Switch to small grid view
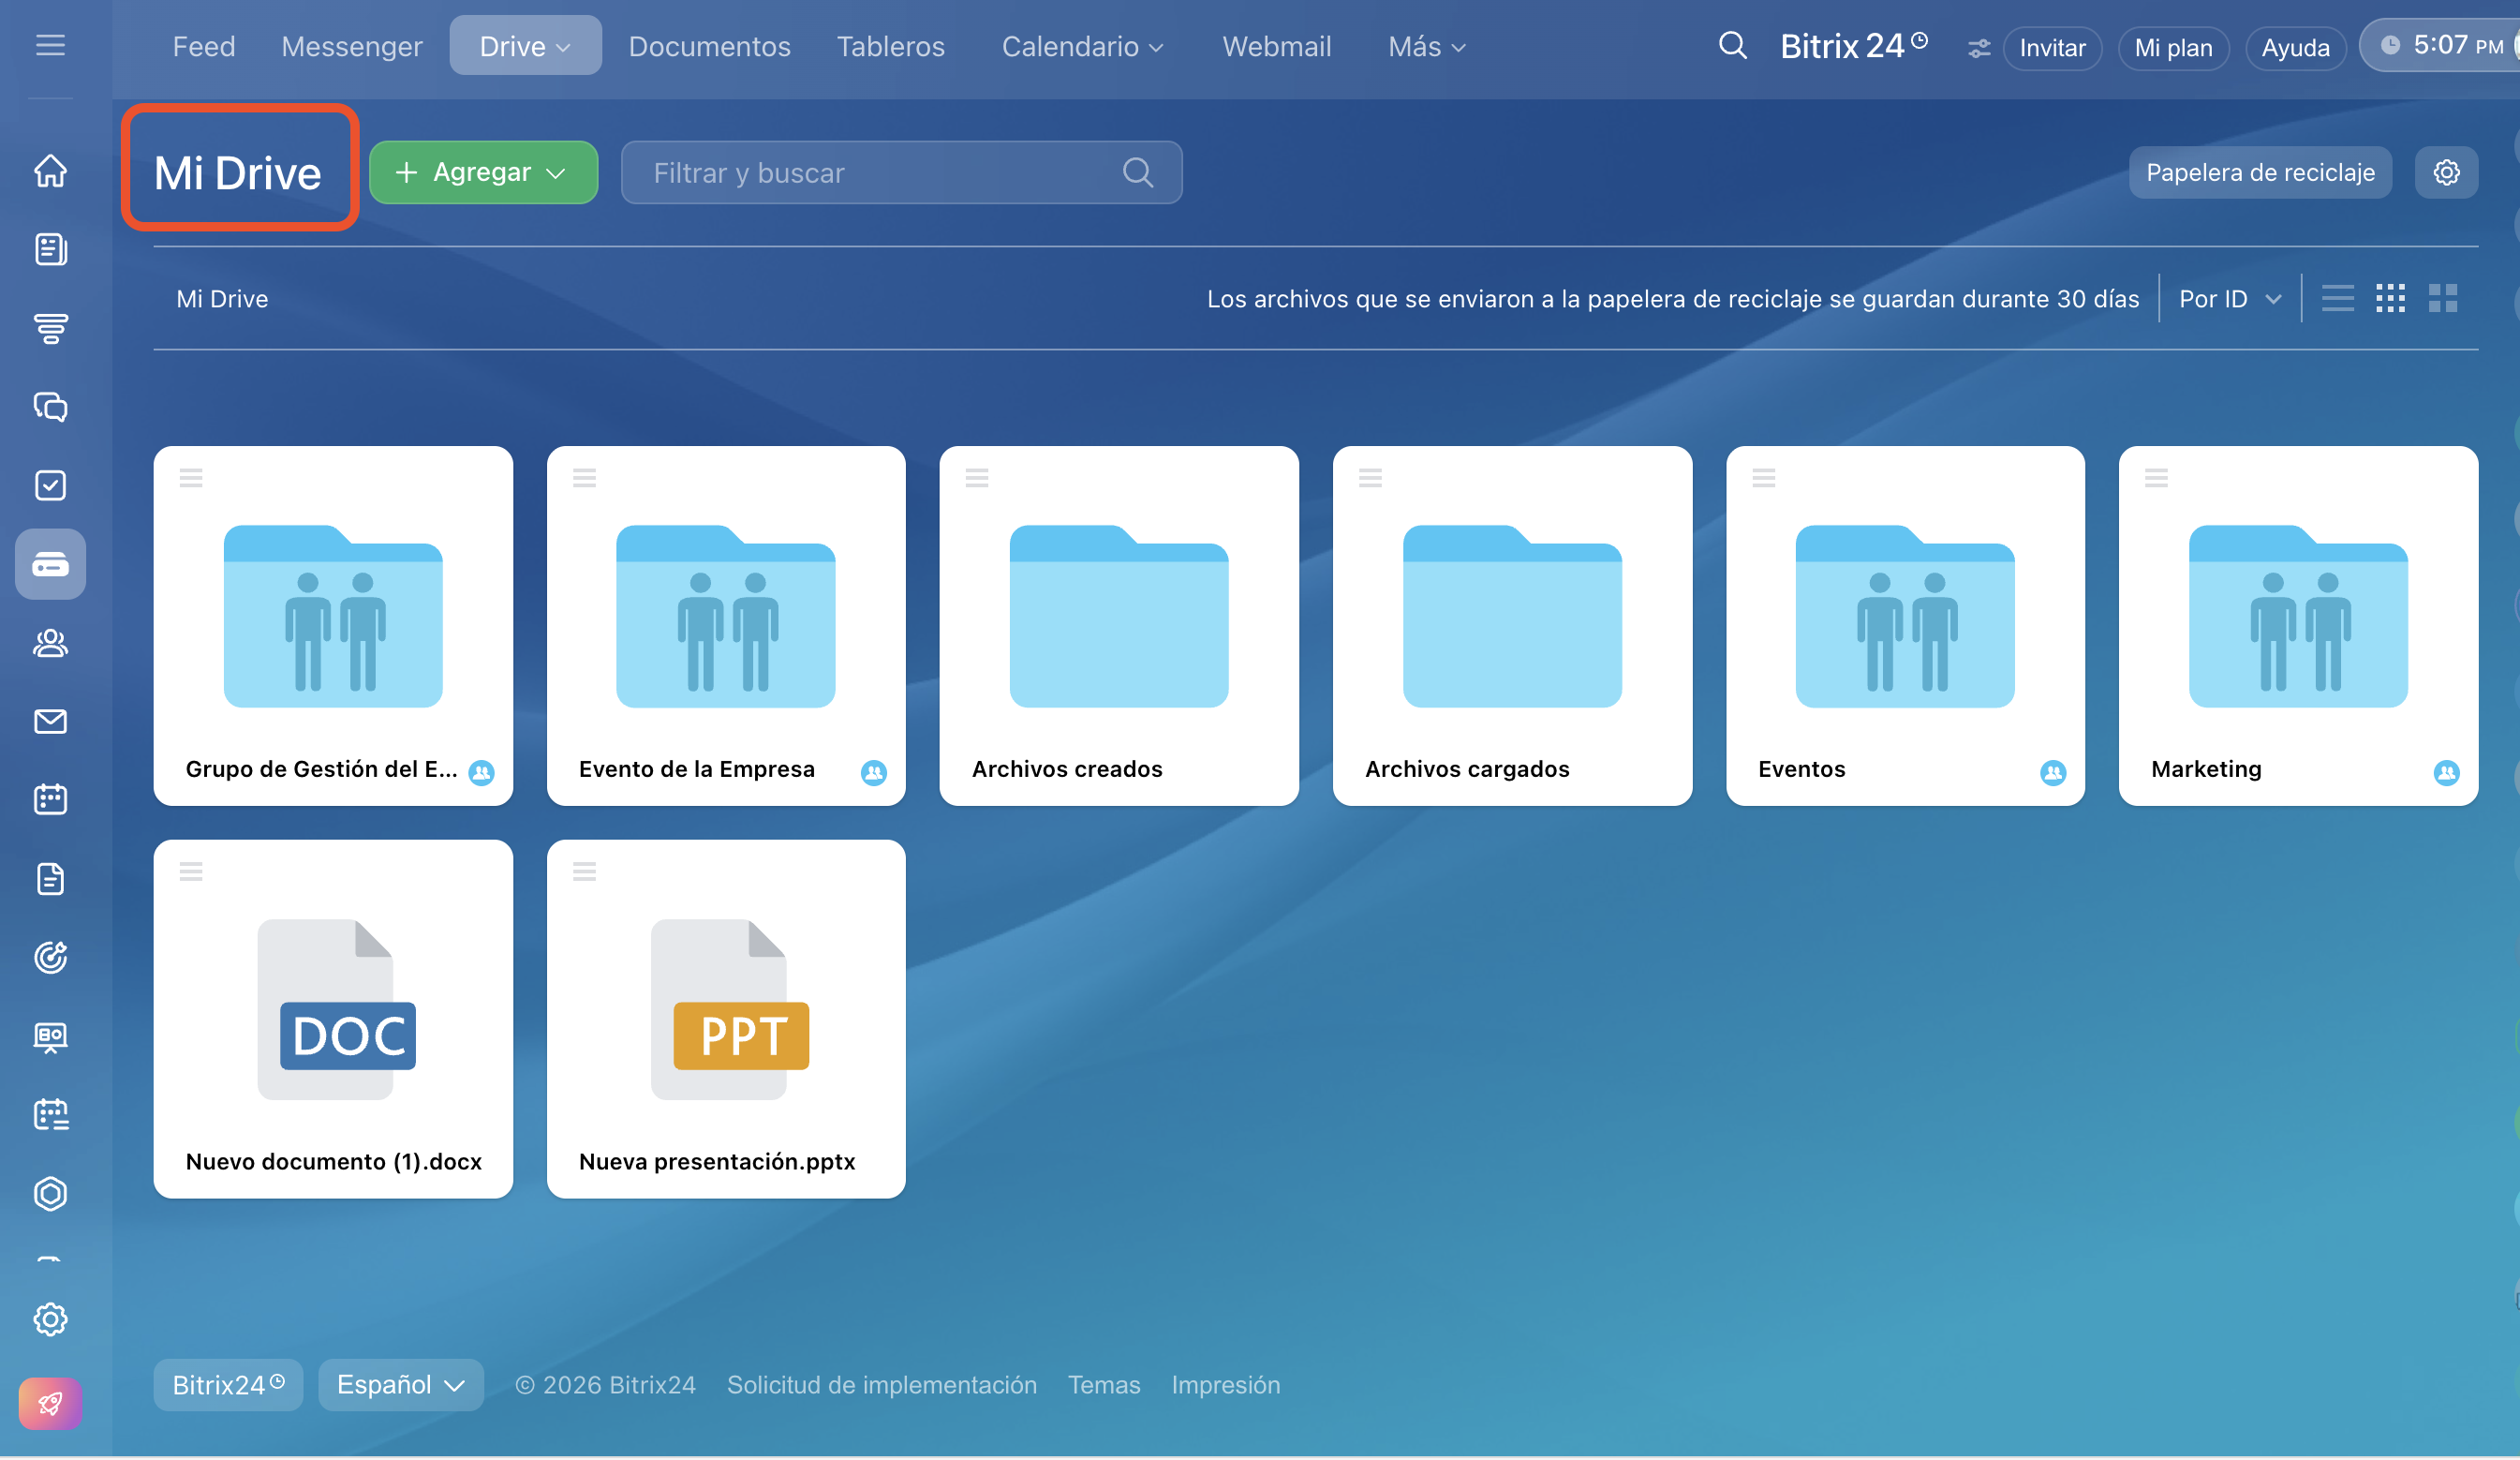This screenshot has width=2520, height=1460. (x=2389, y=299)
